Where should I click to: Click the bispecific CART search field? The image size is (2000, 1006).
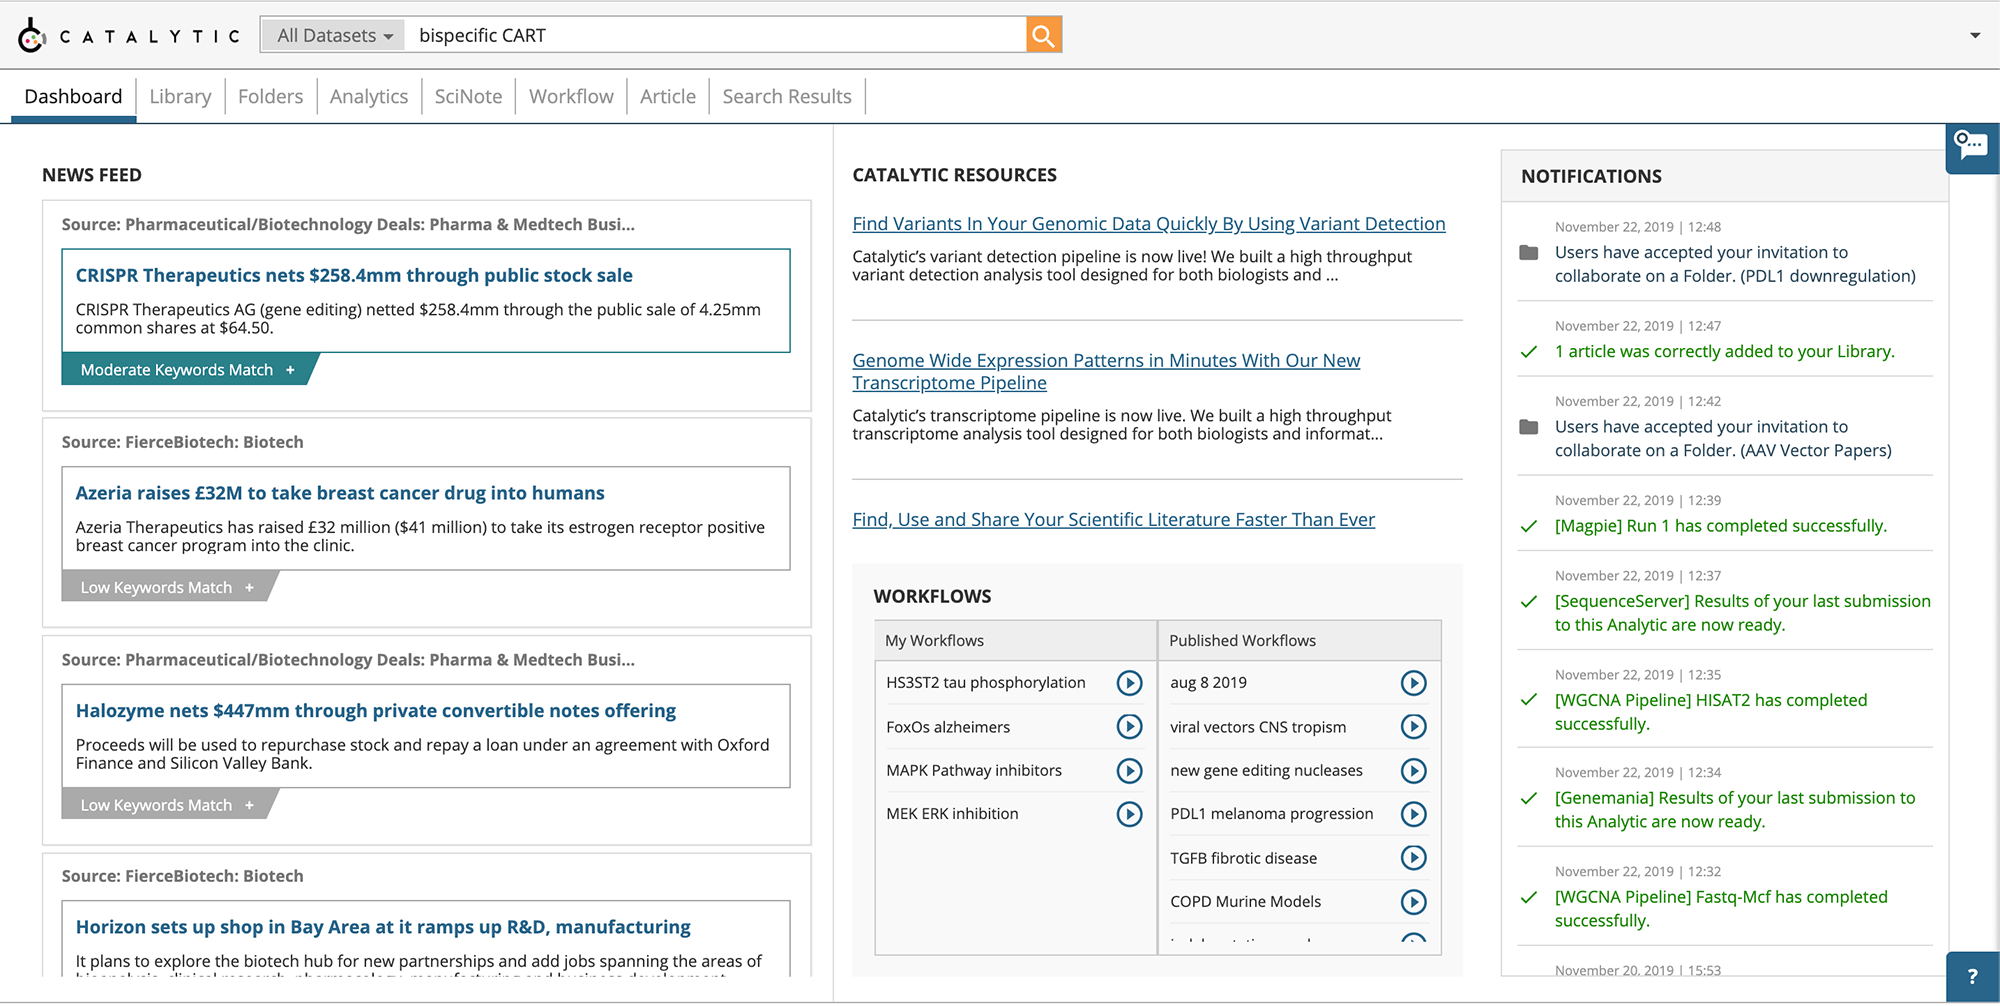[716, 35]
